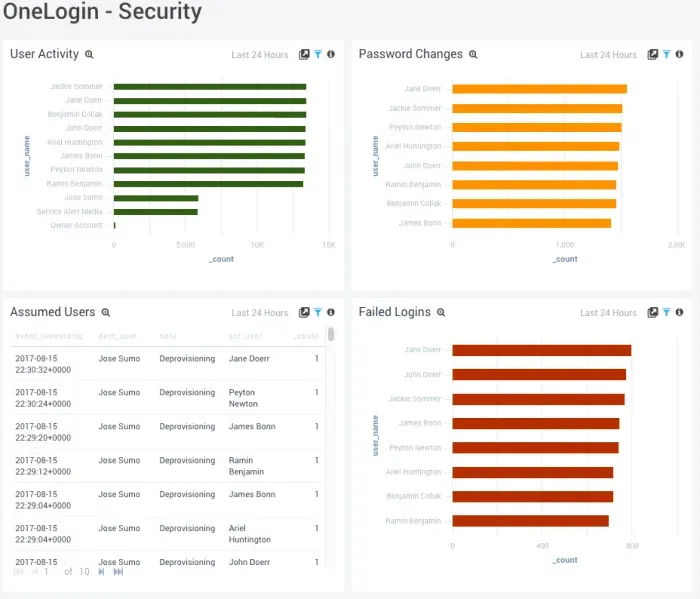The width and height of the screenshot is (700, 599).
Task: Click the Assumed Users table vertical scrollbar
Action: click(x=331, y=334)
